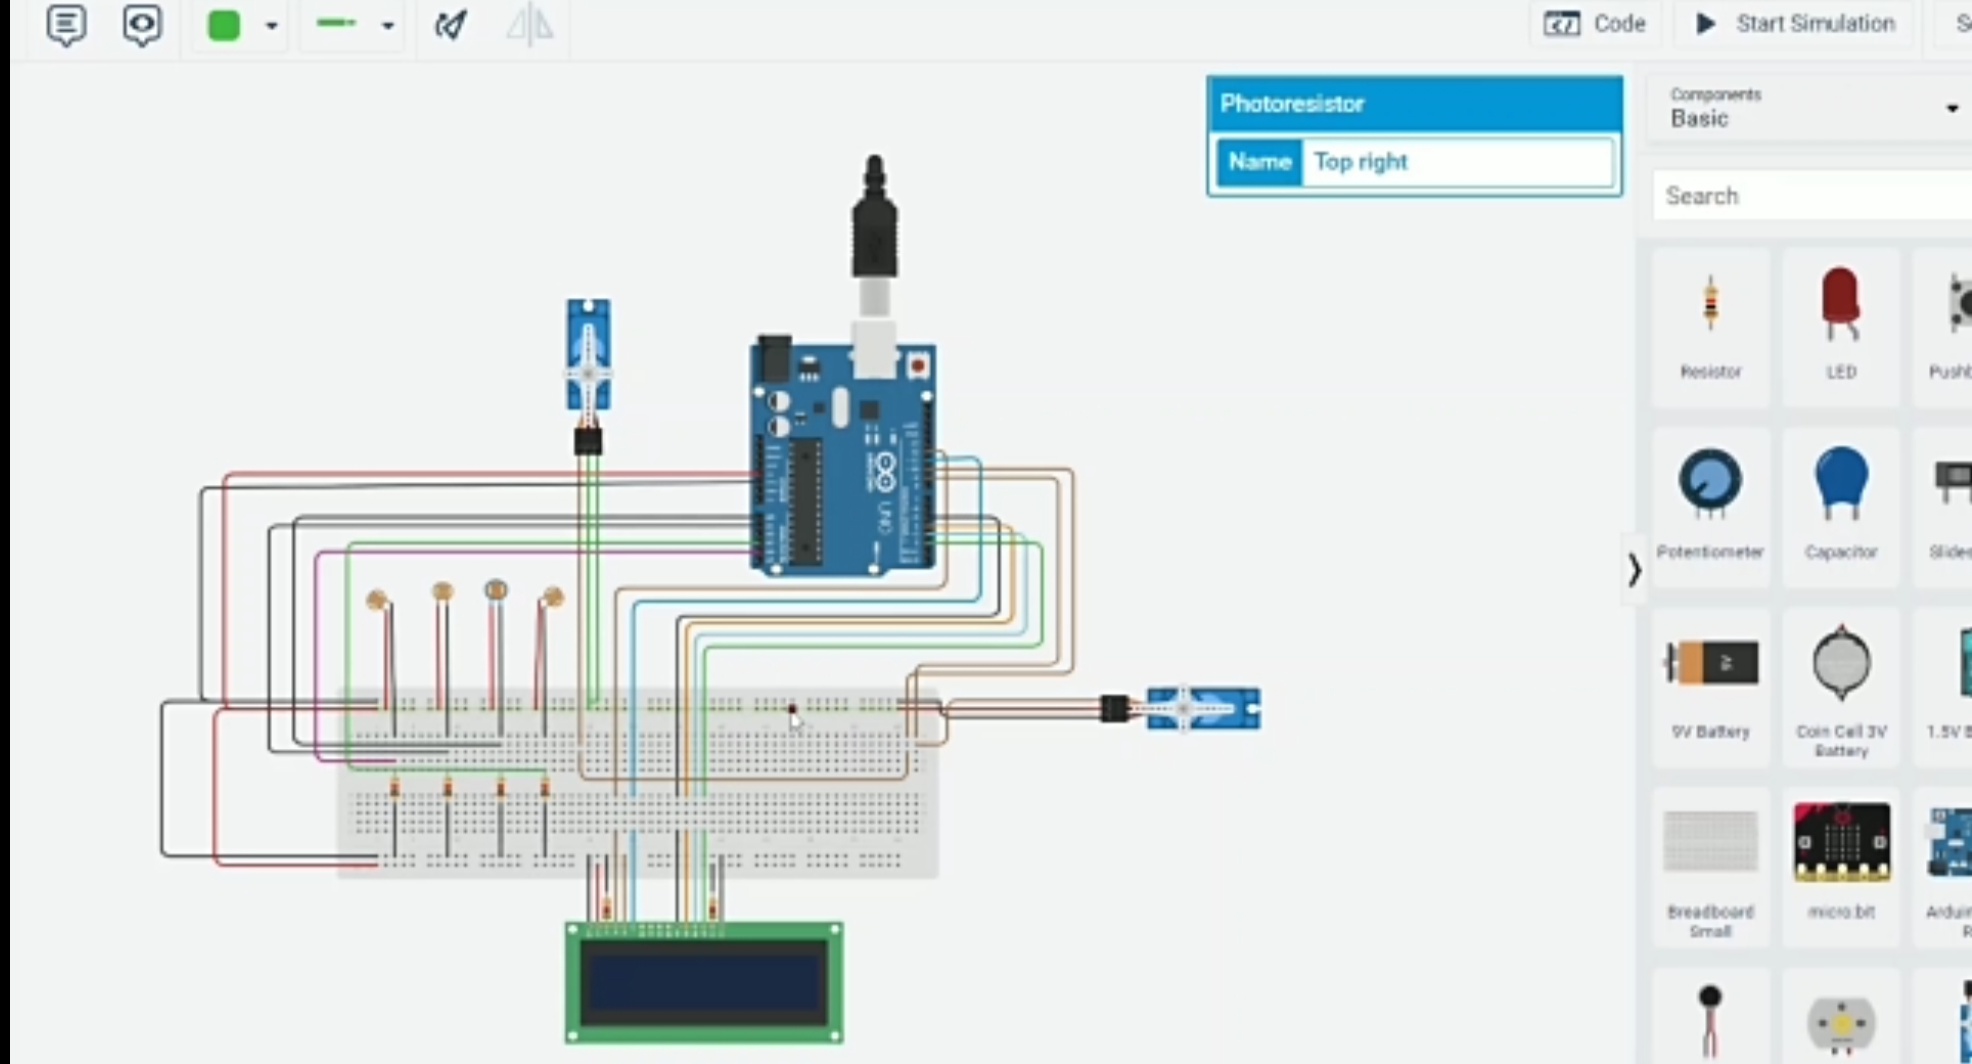Image resolution: width=1972 pixels, height=1064 pixels.
Task: Select the 9V Battery component
Action: (1710, 687)
